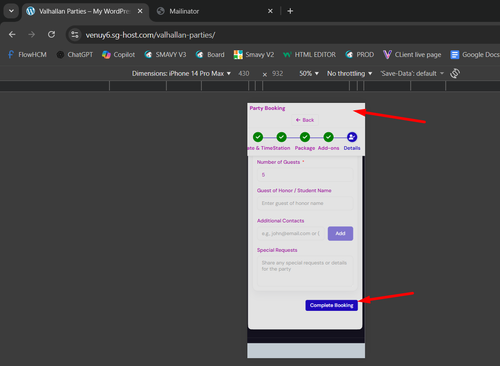Screen dimensions: 500x366
Task: Click the Add contact button
Action: tap(340, 234)
